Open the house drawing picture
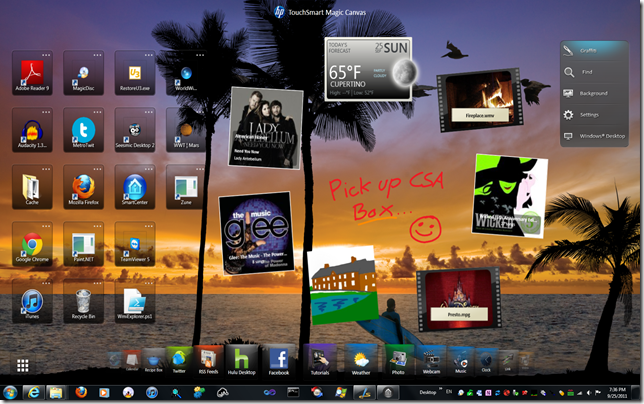 pos(343,285)
